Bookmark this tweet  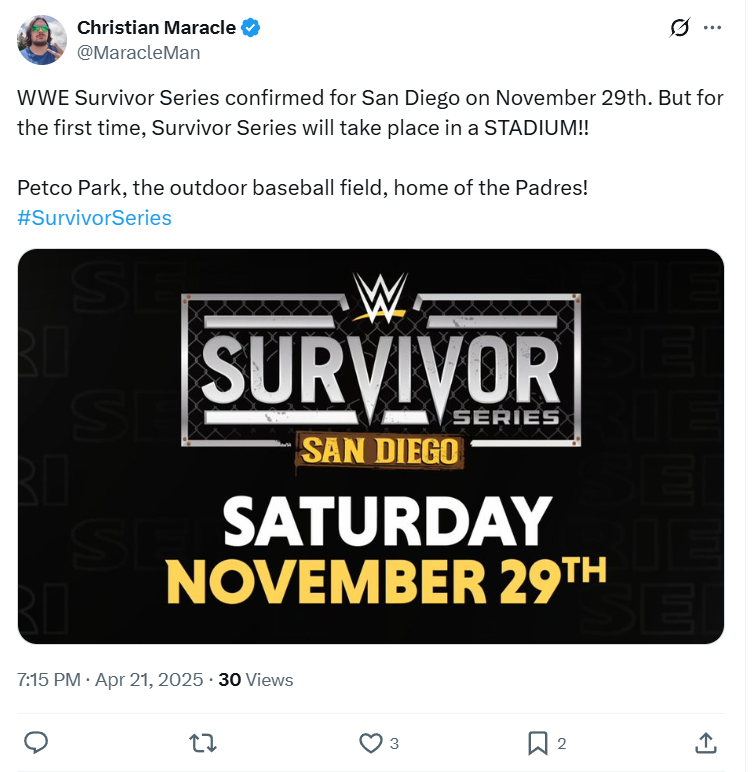537,742
